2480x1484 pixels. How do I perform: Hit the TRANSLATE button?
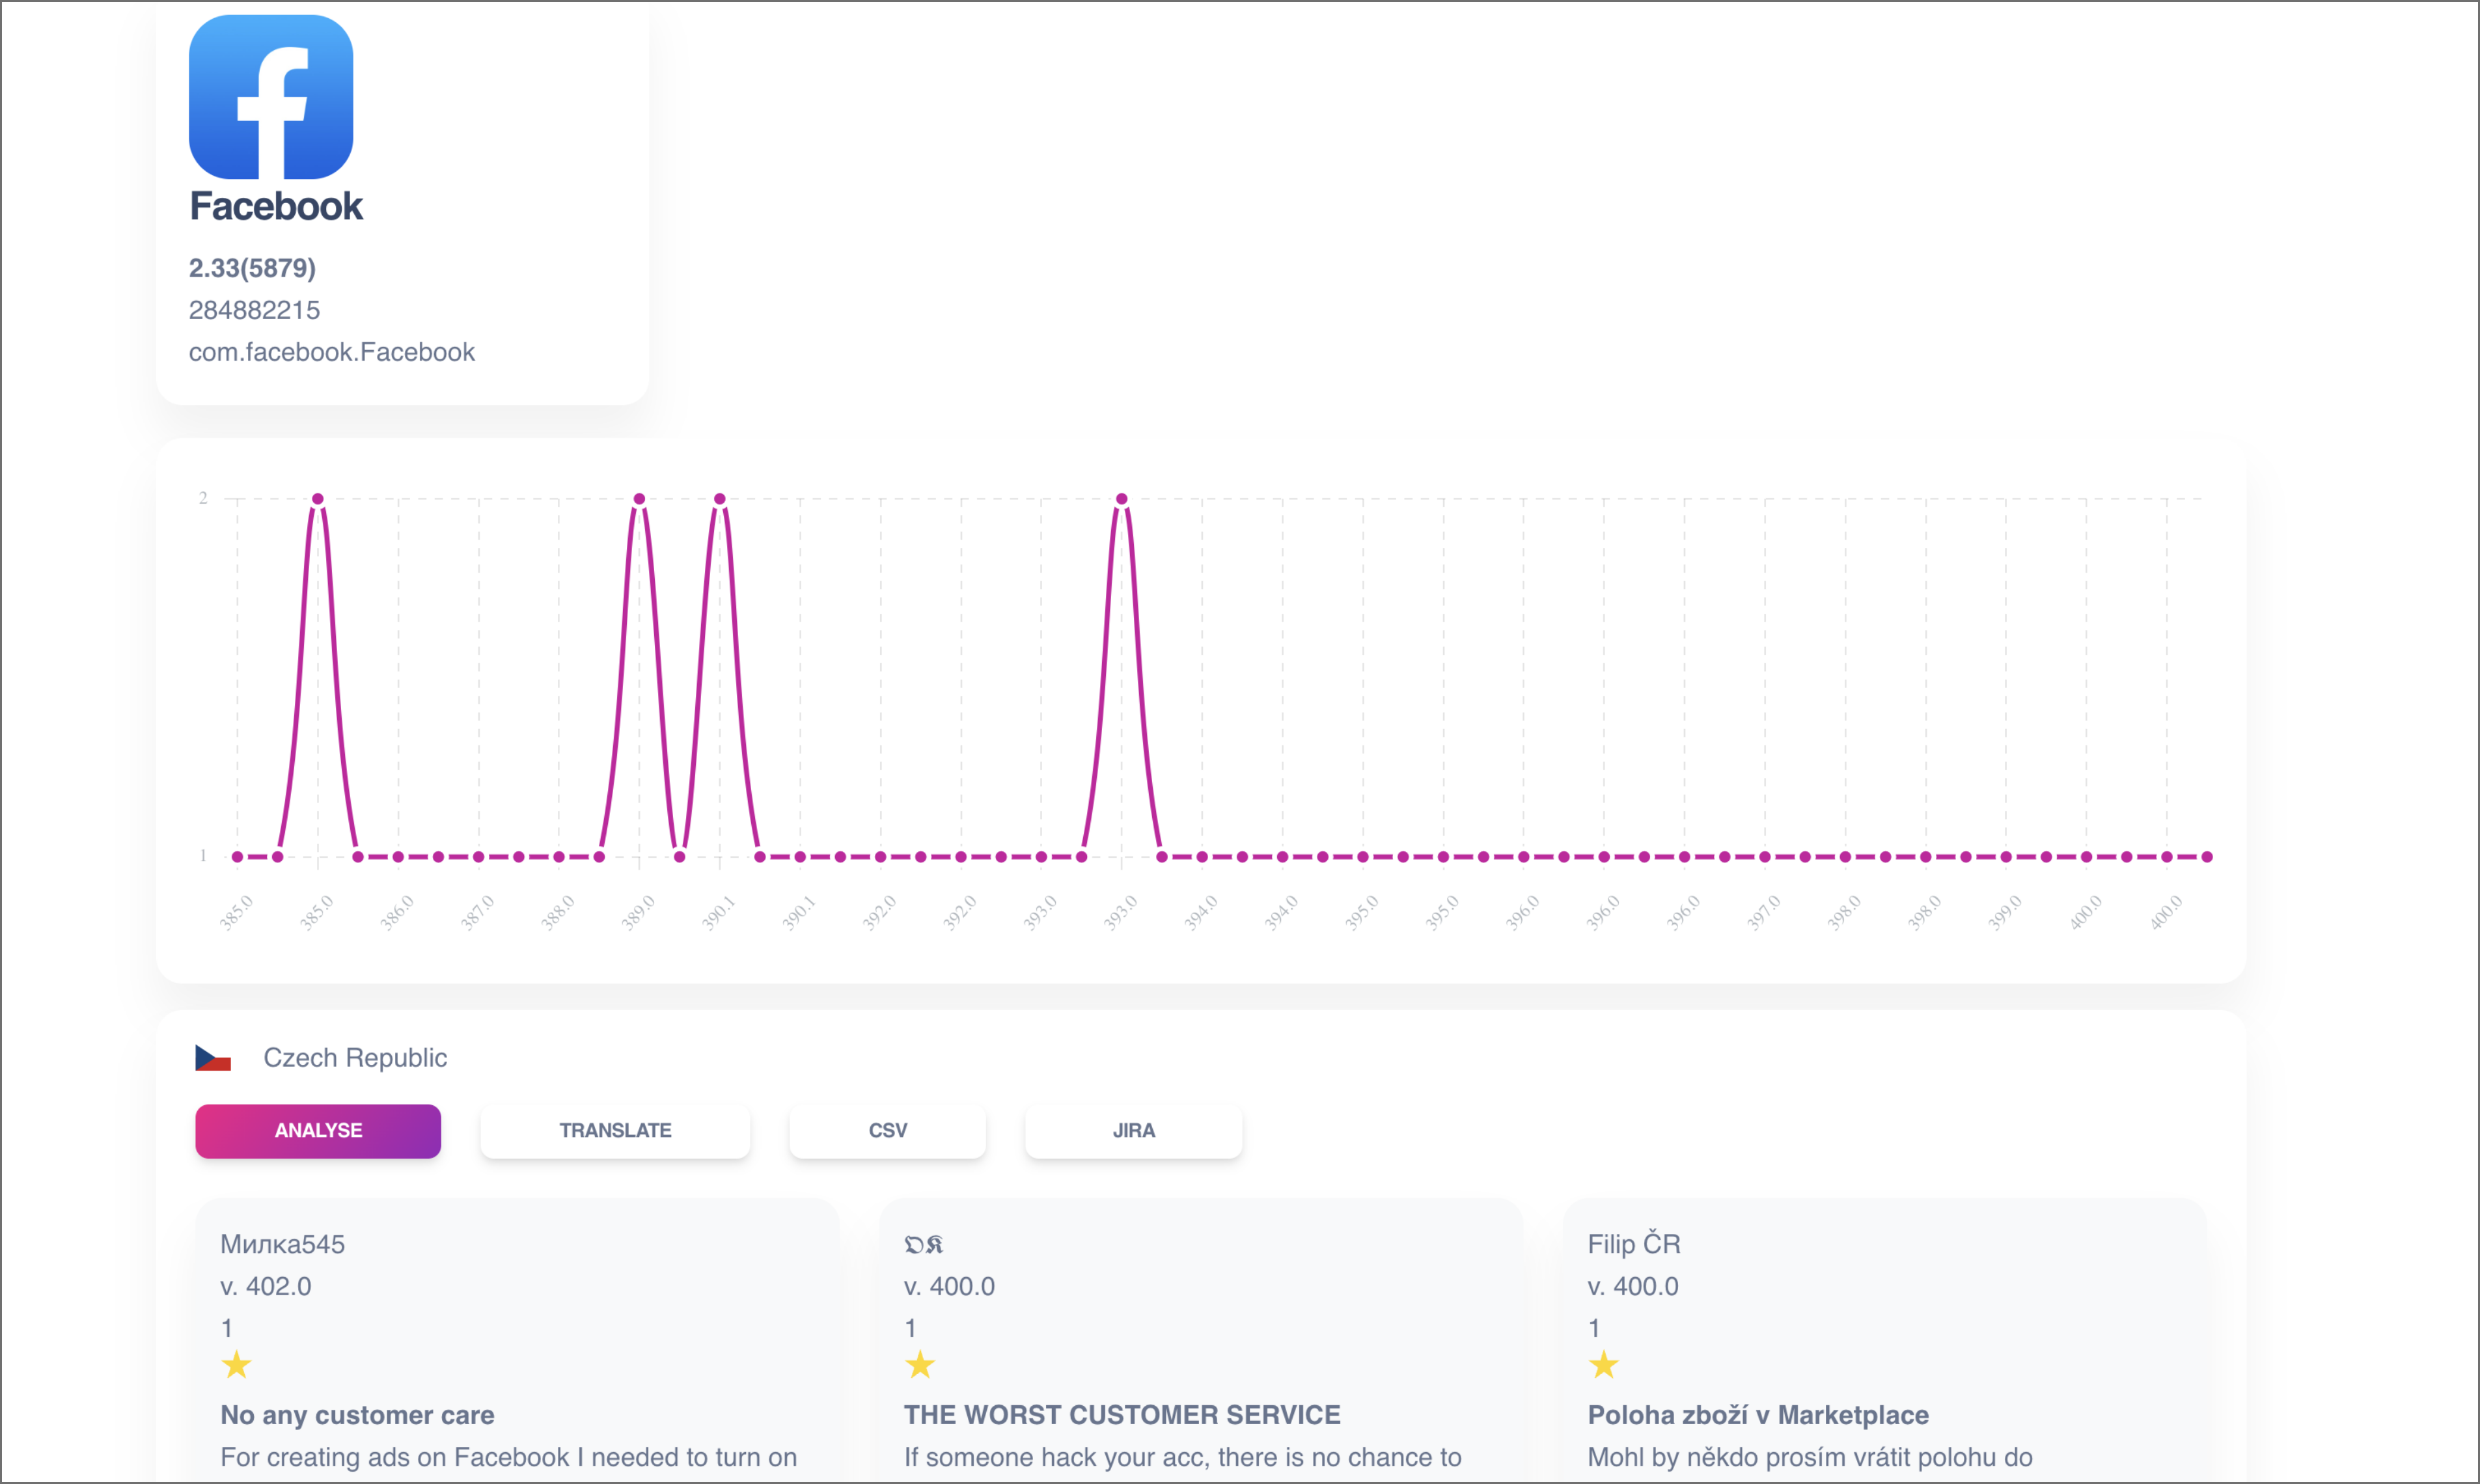tap(615, 1131)
